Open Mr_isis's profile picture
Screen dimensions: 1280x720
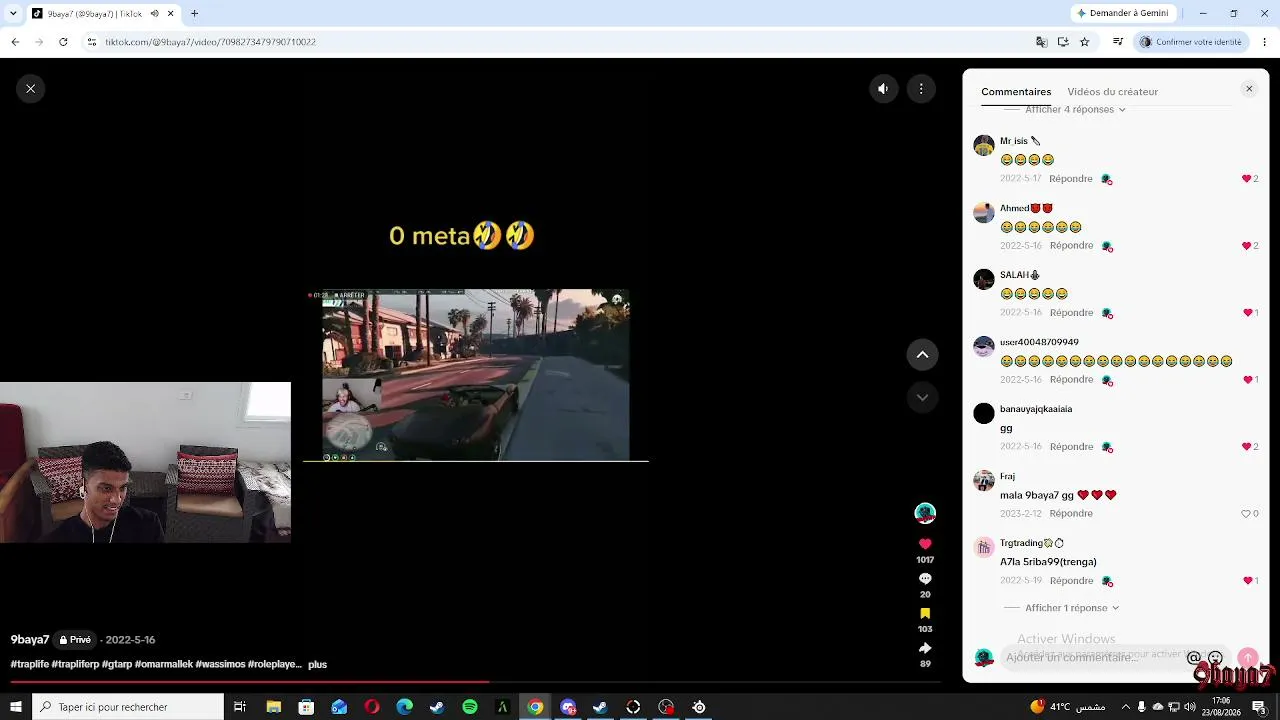tap(984, 145)
